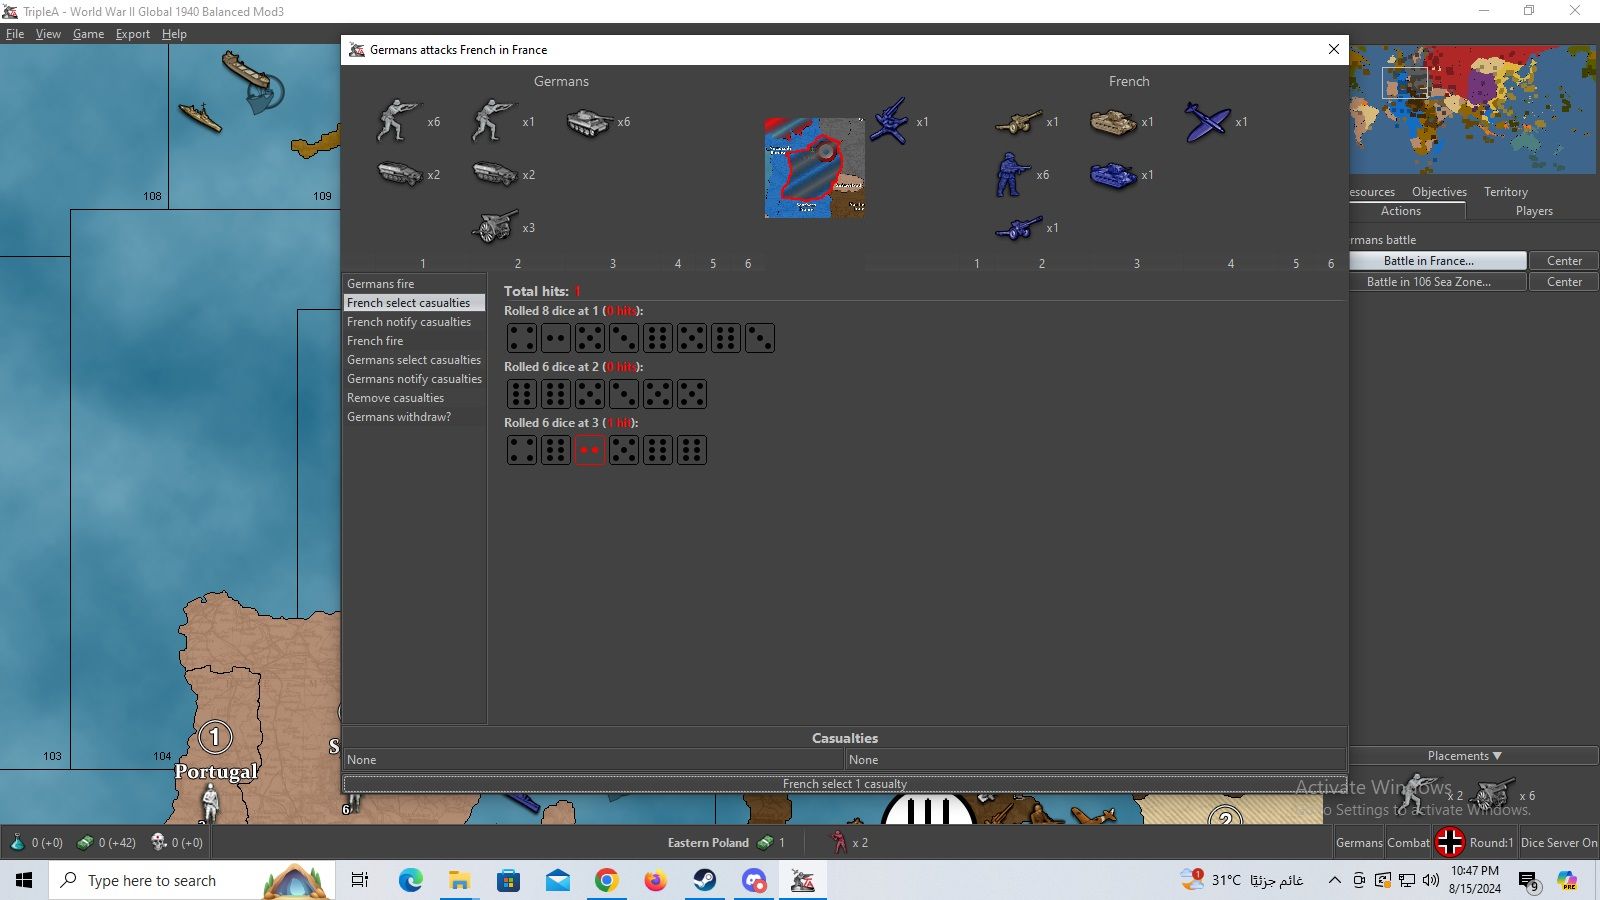Select the French notify casualties step
Image resolution: width=1600 pixels, height=900 pixels.
coord(414,322)
